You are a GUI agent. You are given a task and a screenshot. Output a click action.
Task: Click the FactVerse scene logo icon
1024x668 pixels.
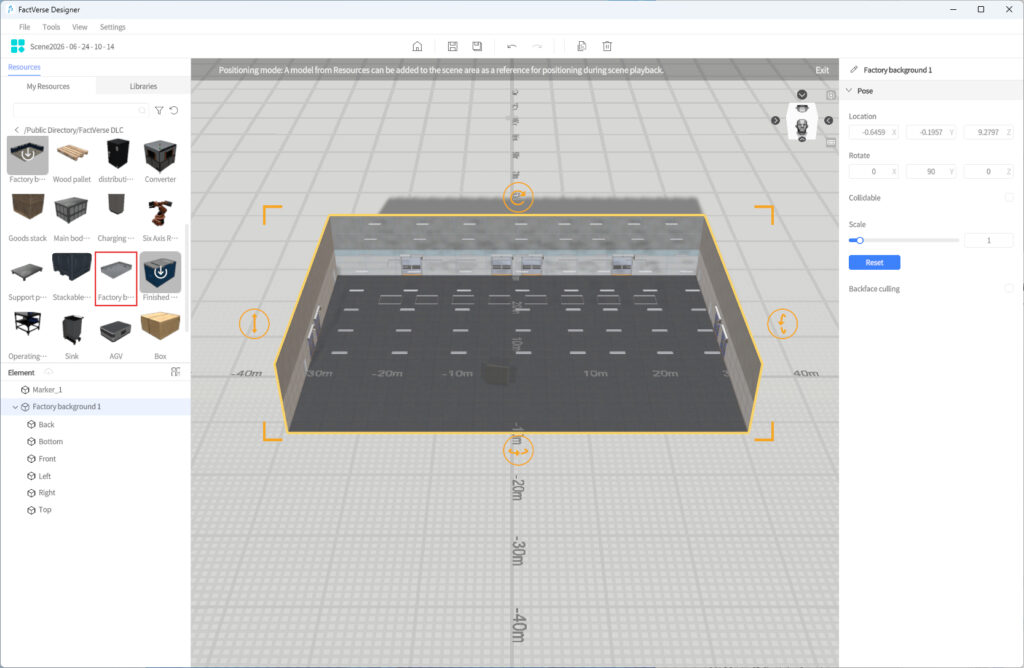pyautogui.click(x=18, y=46)
